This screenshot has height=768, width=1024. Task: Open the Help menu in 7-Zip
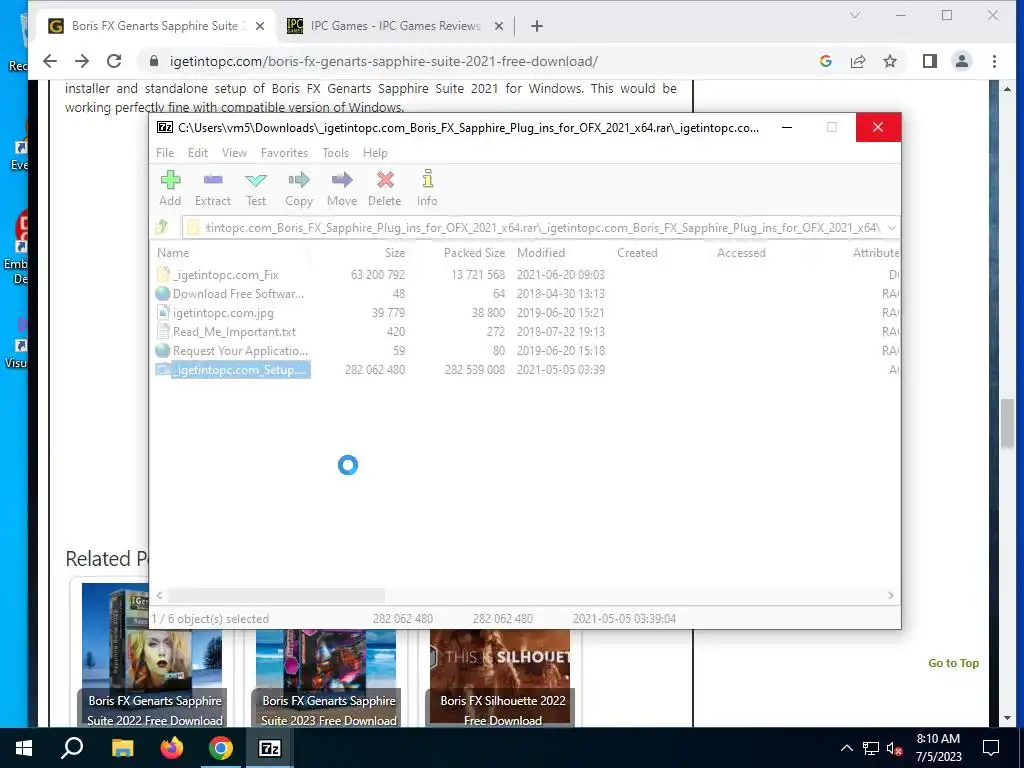[376, 153]
